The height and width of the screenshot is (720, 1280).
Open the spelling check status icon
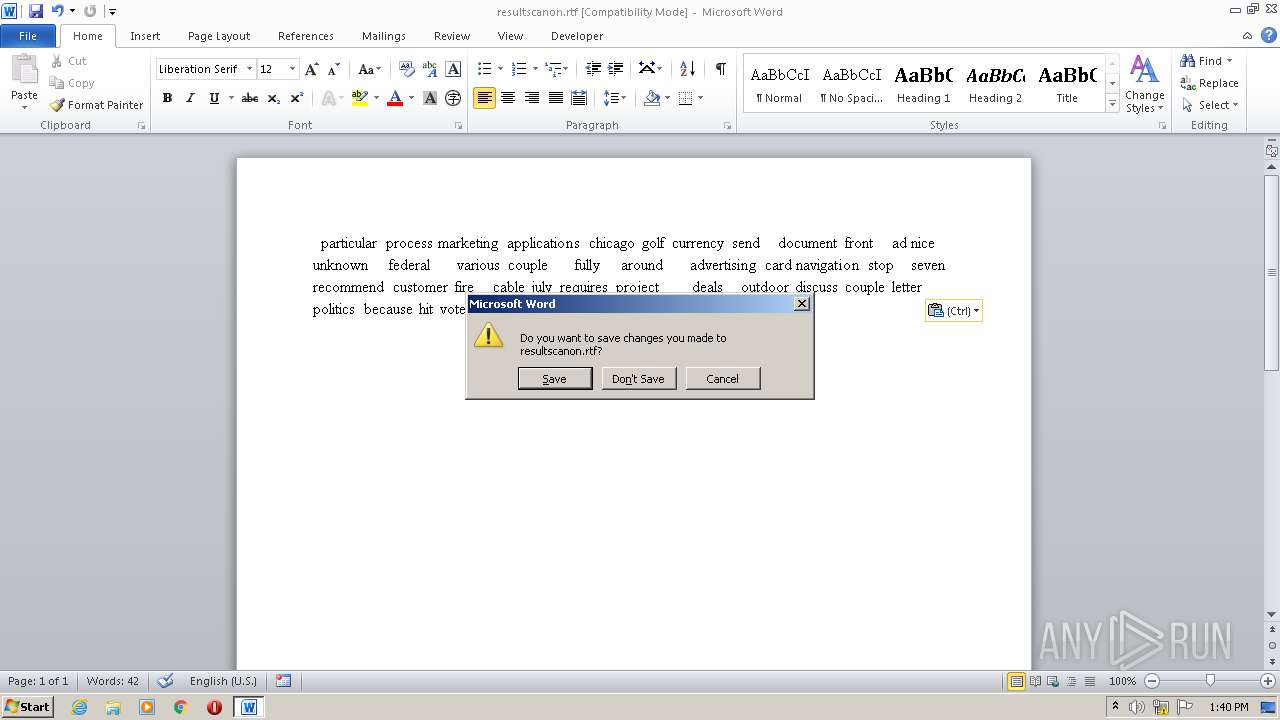166,681
